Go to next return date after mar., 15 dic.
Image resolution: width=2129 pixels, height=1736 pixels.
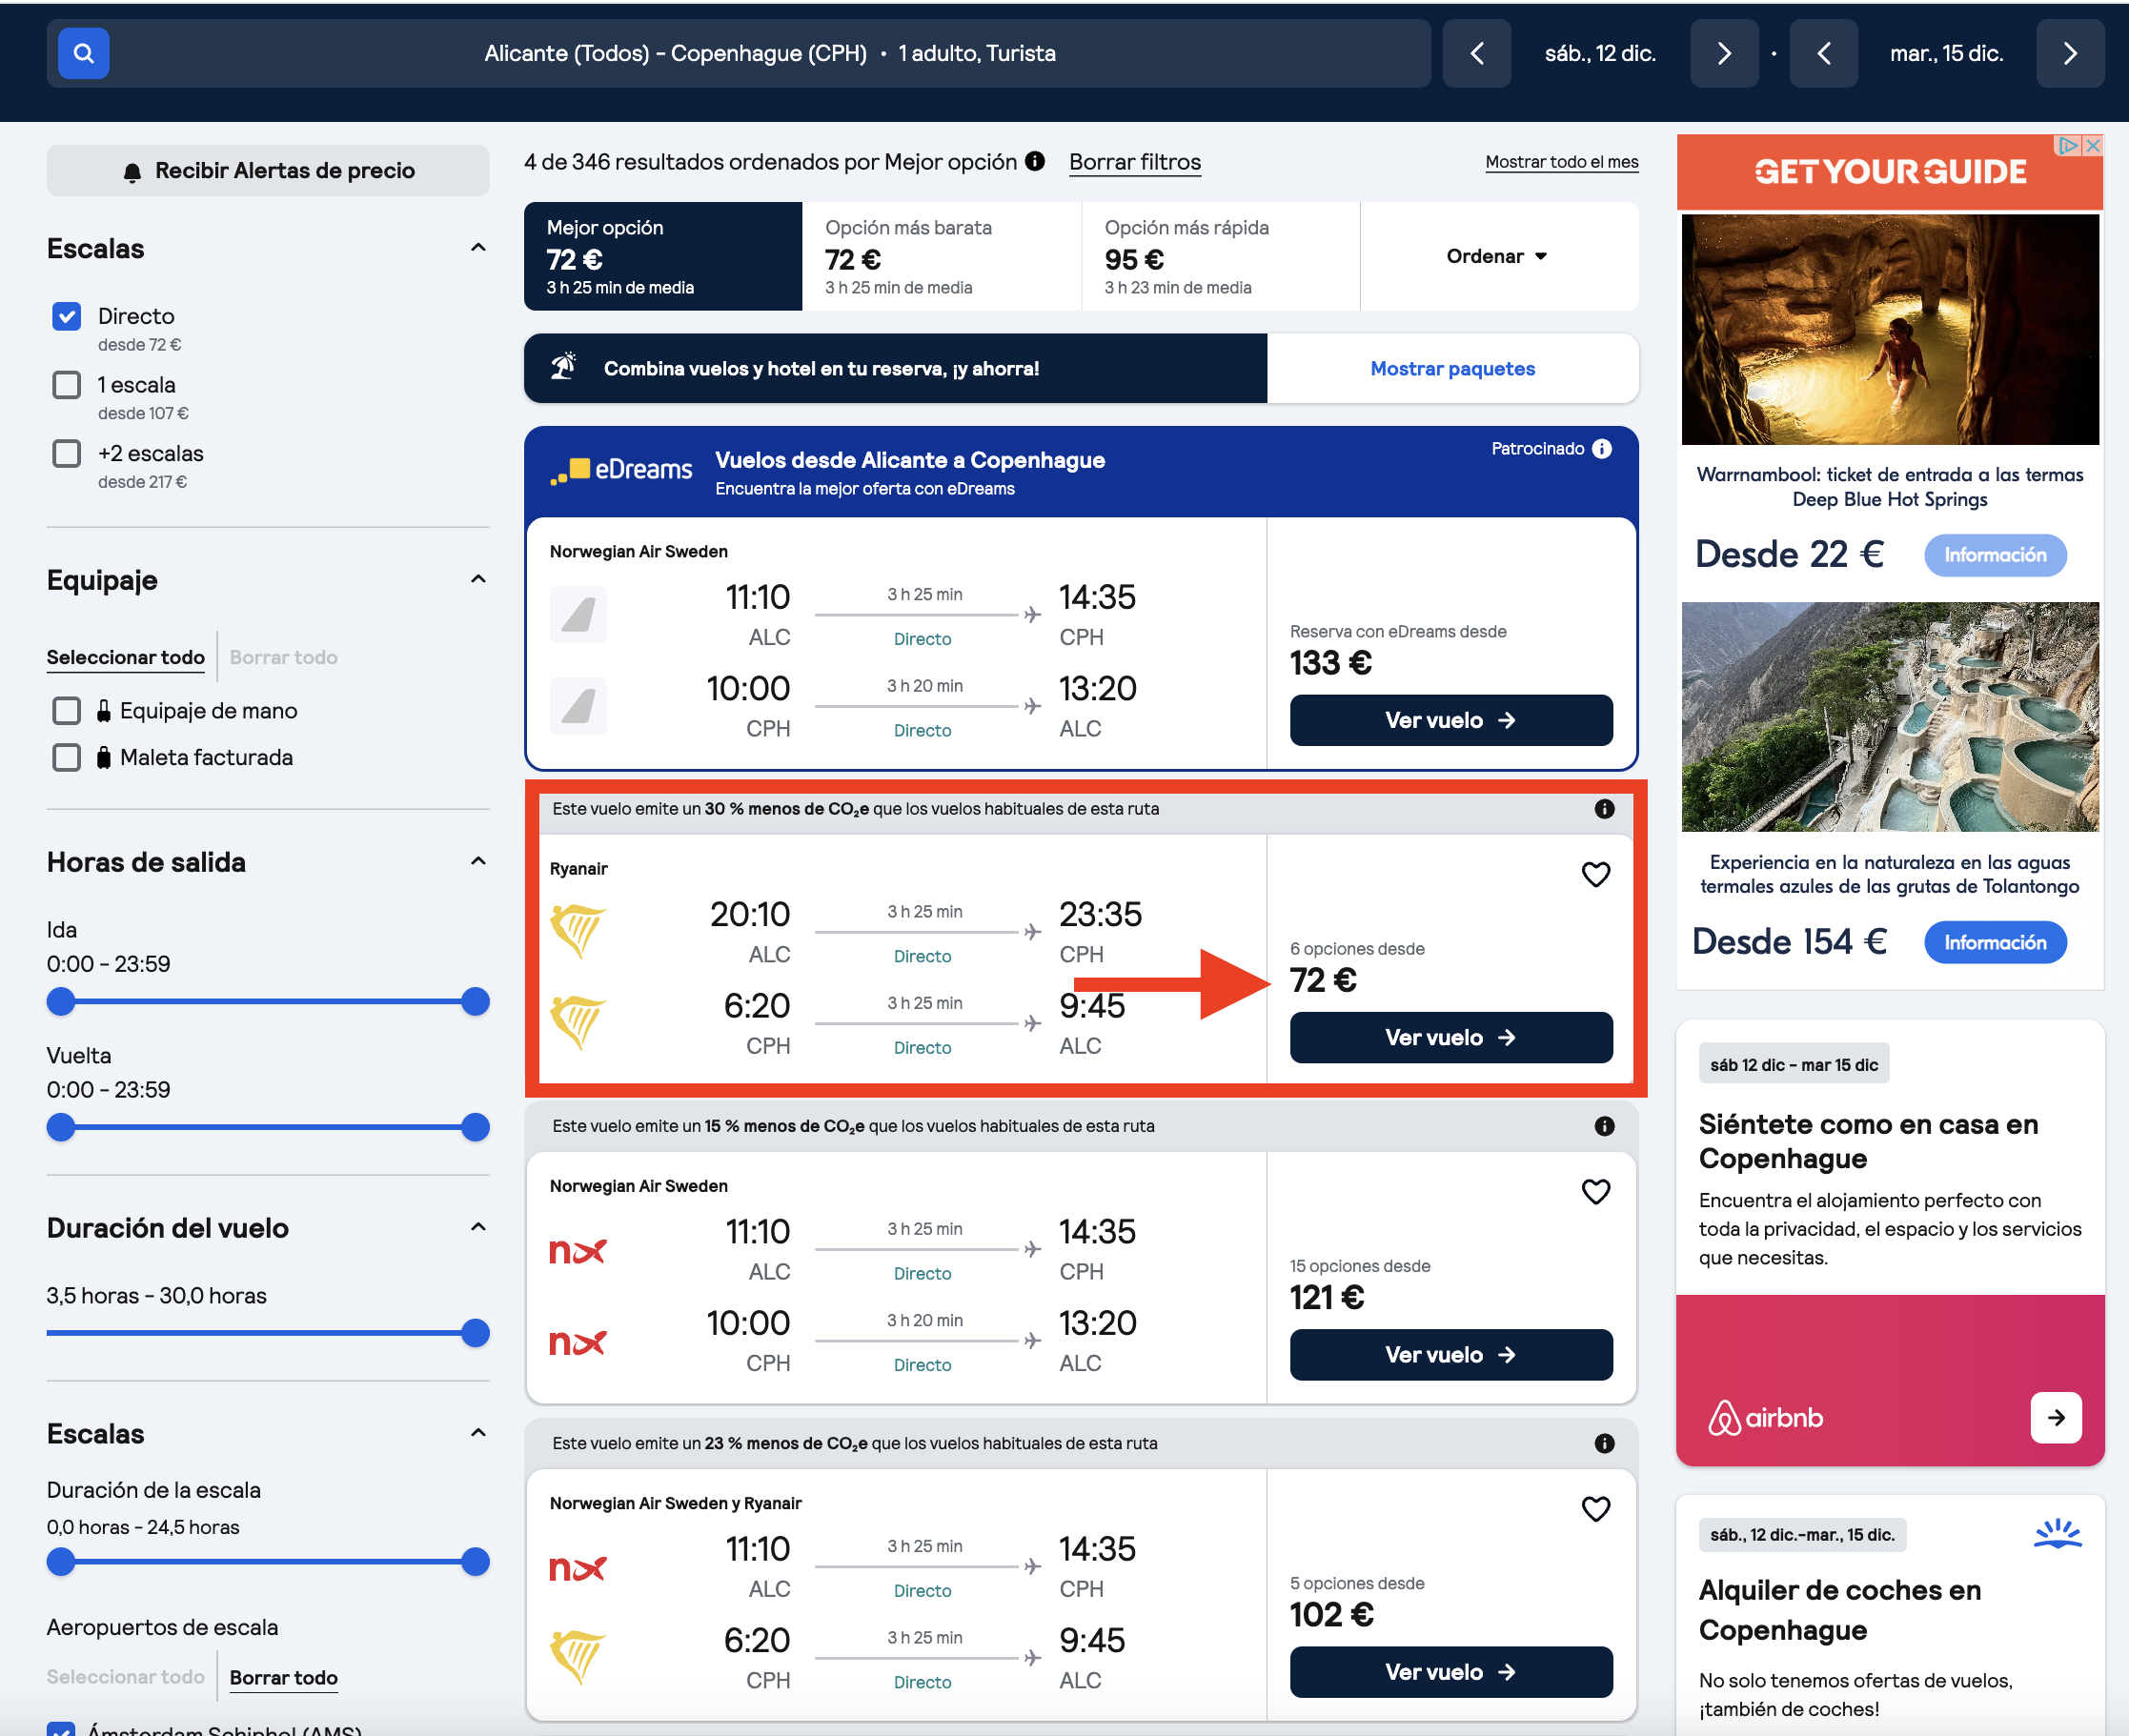coord(2070,53)
